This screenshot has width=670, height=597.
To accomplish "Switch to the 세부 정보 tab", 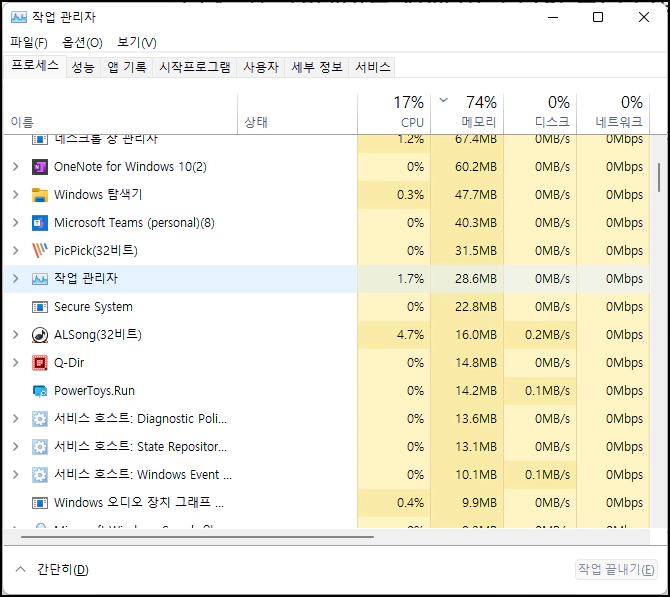I will [317, 67].
